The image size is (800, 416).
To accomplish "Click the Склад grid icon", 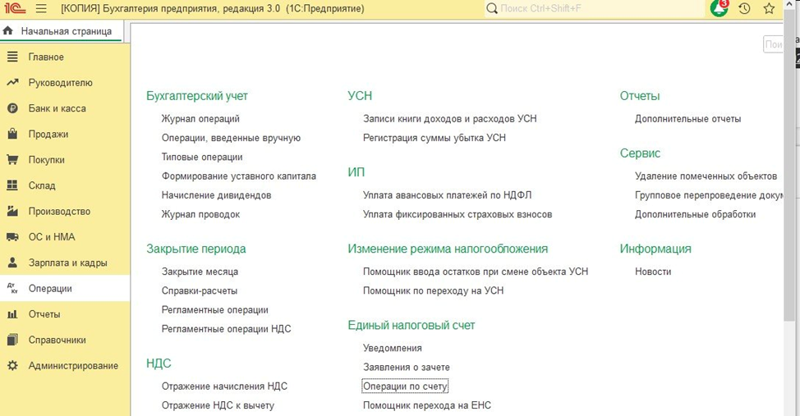I will (12, 185).
